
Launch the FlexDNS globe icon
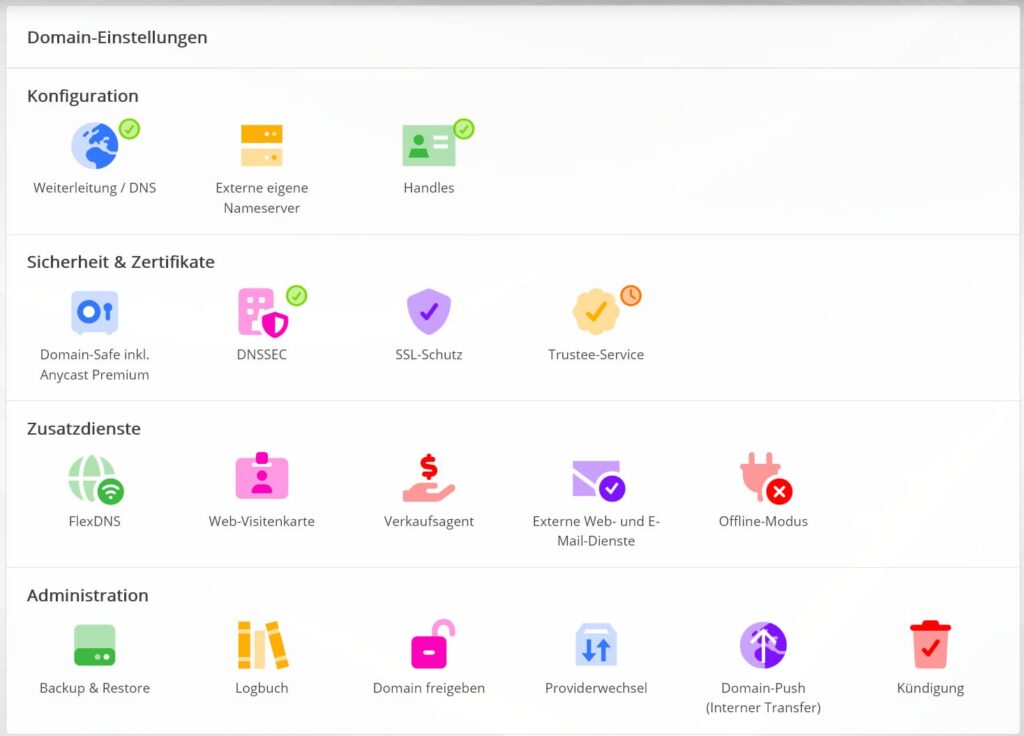click(x=95, y=479)
